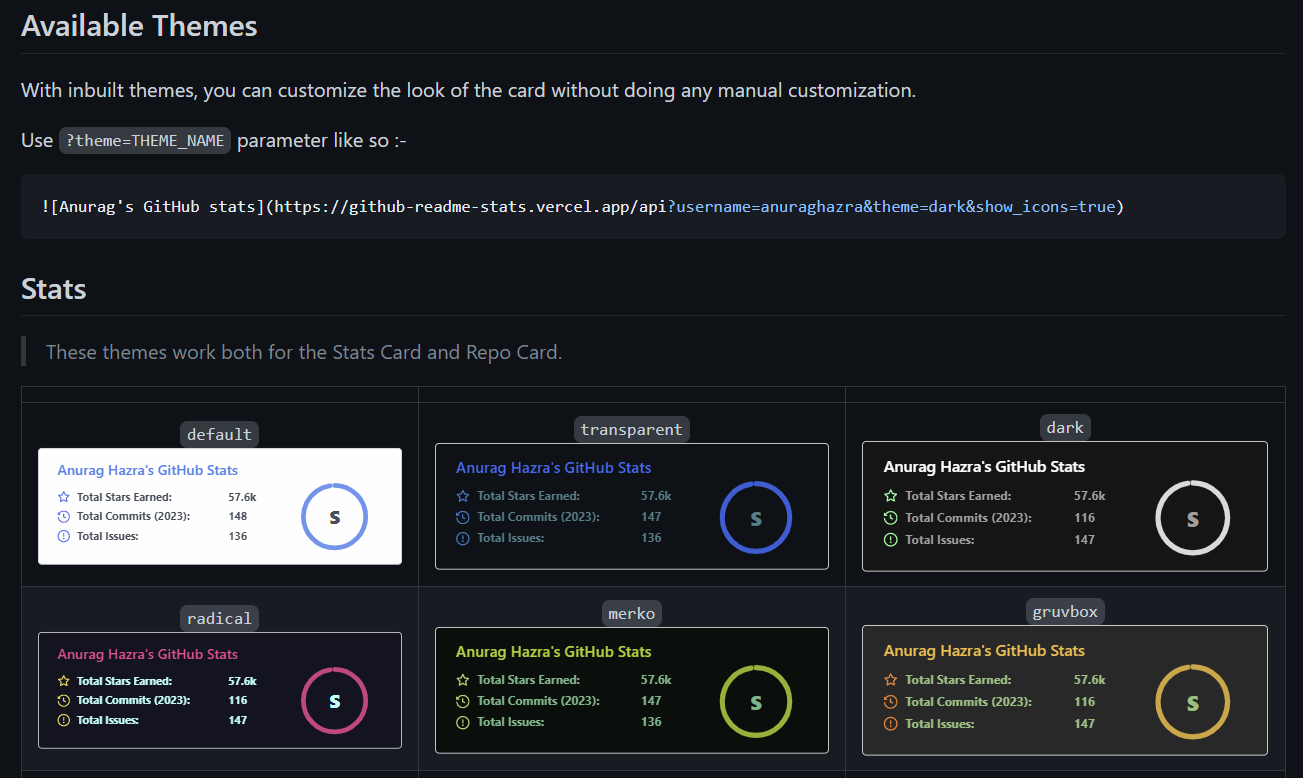Click the gruvbox theme rank circle
This screenshot has width=1303, height=778.
pyautogui.click(x=1192, y=703)
